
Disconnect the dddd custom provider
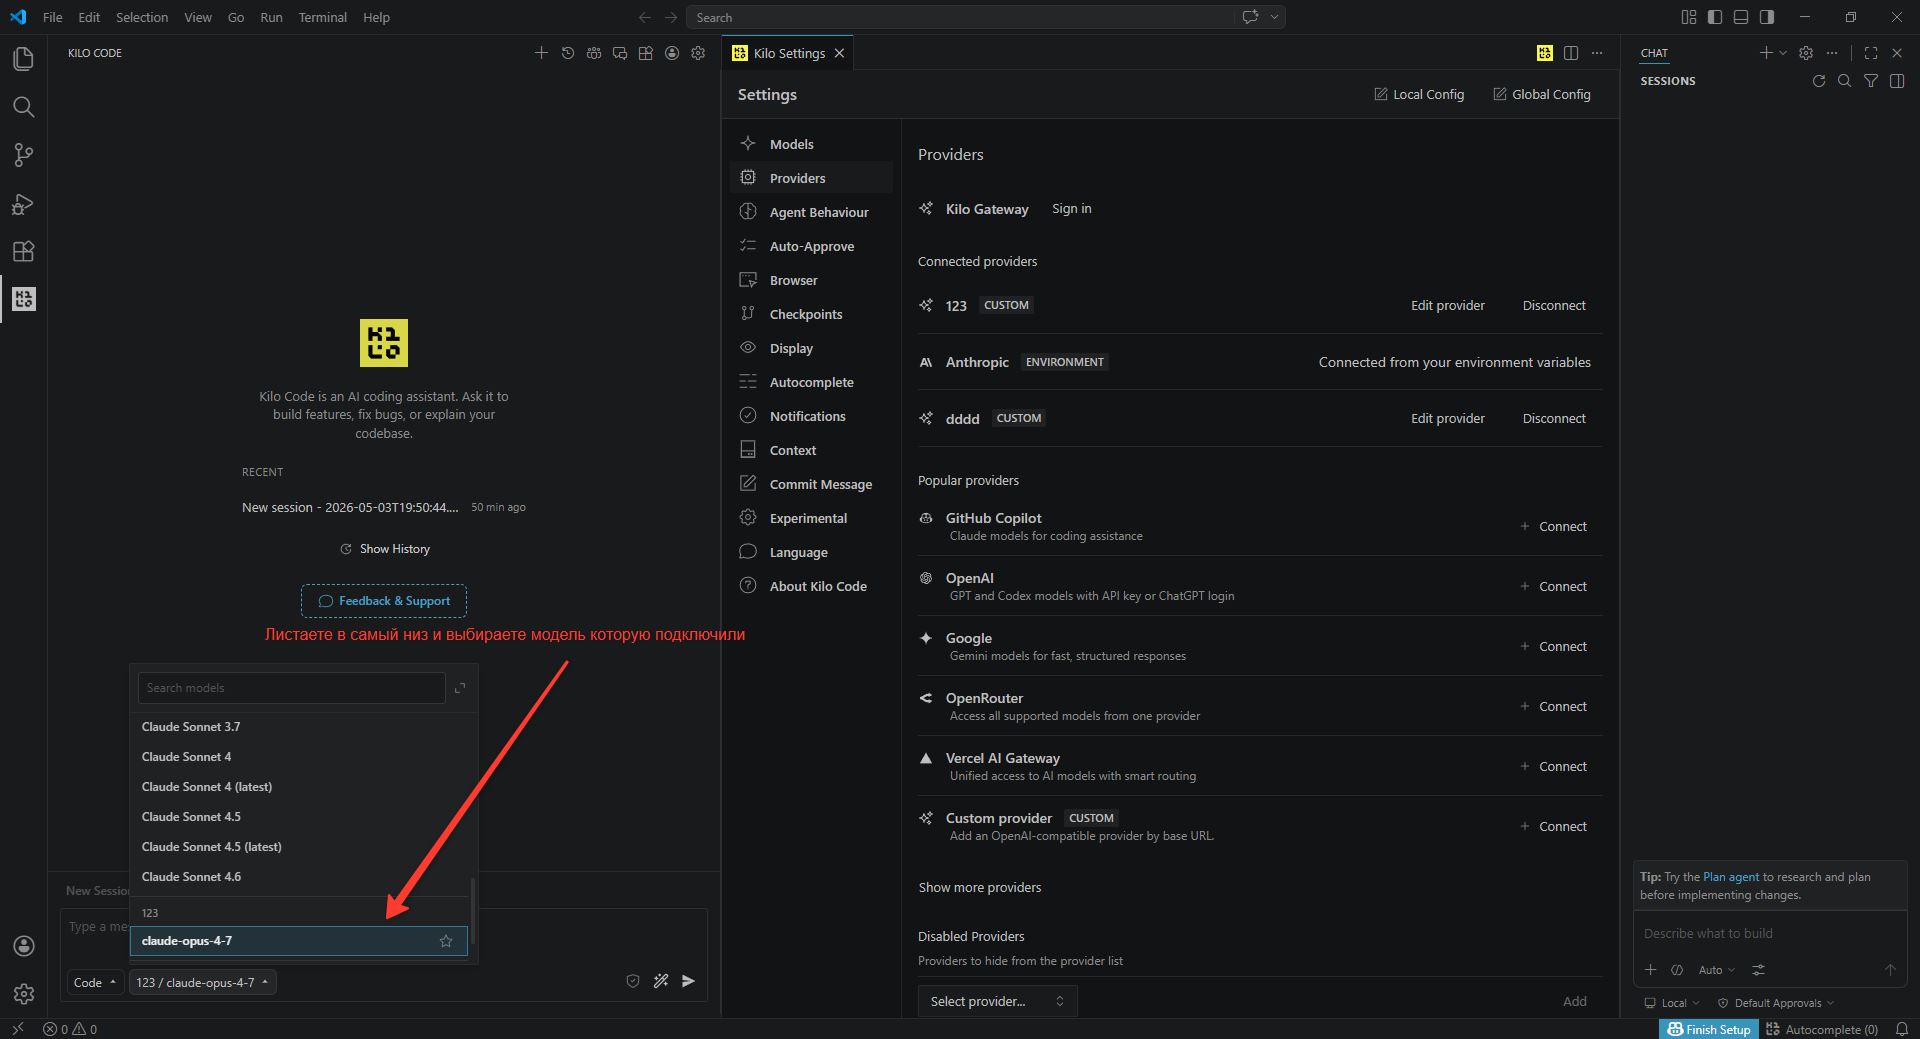pyautogui.click(x=1554, y=418)
